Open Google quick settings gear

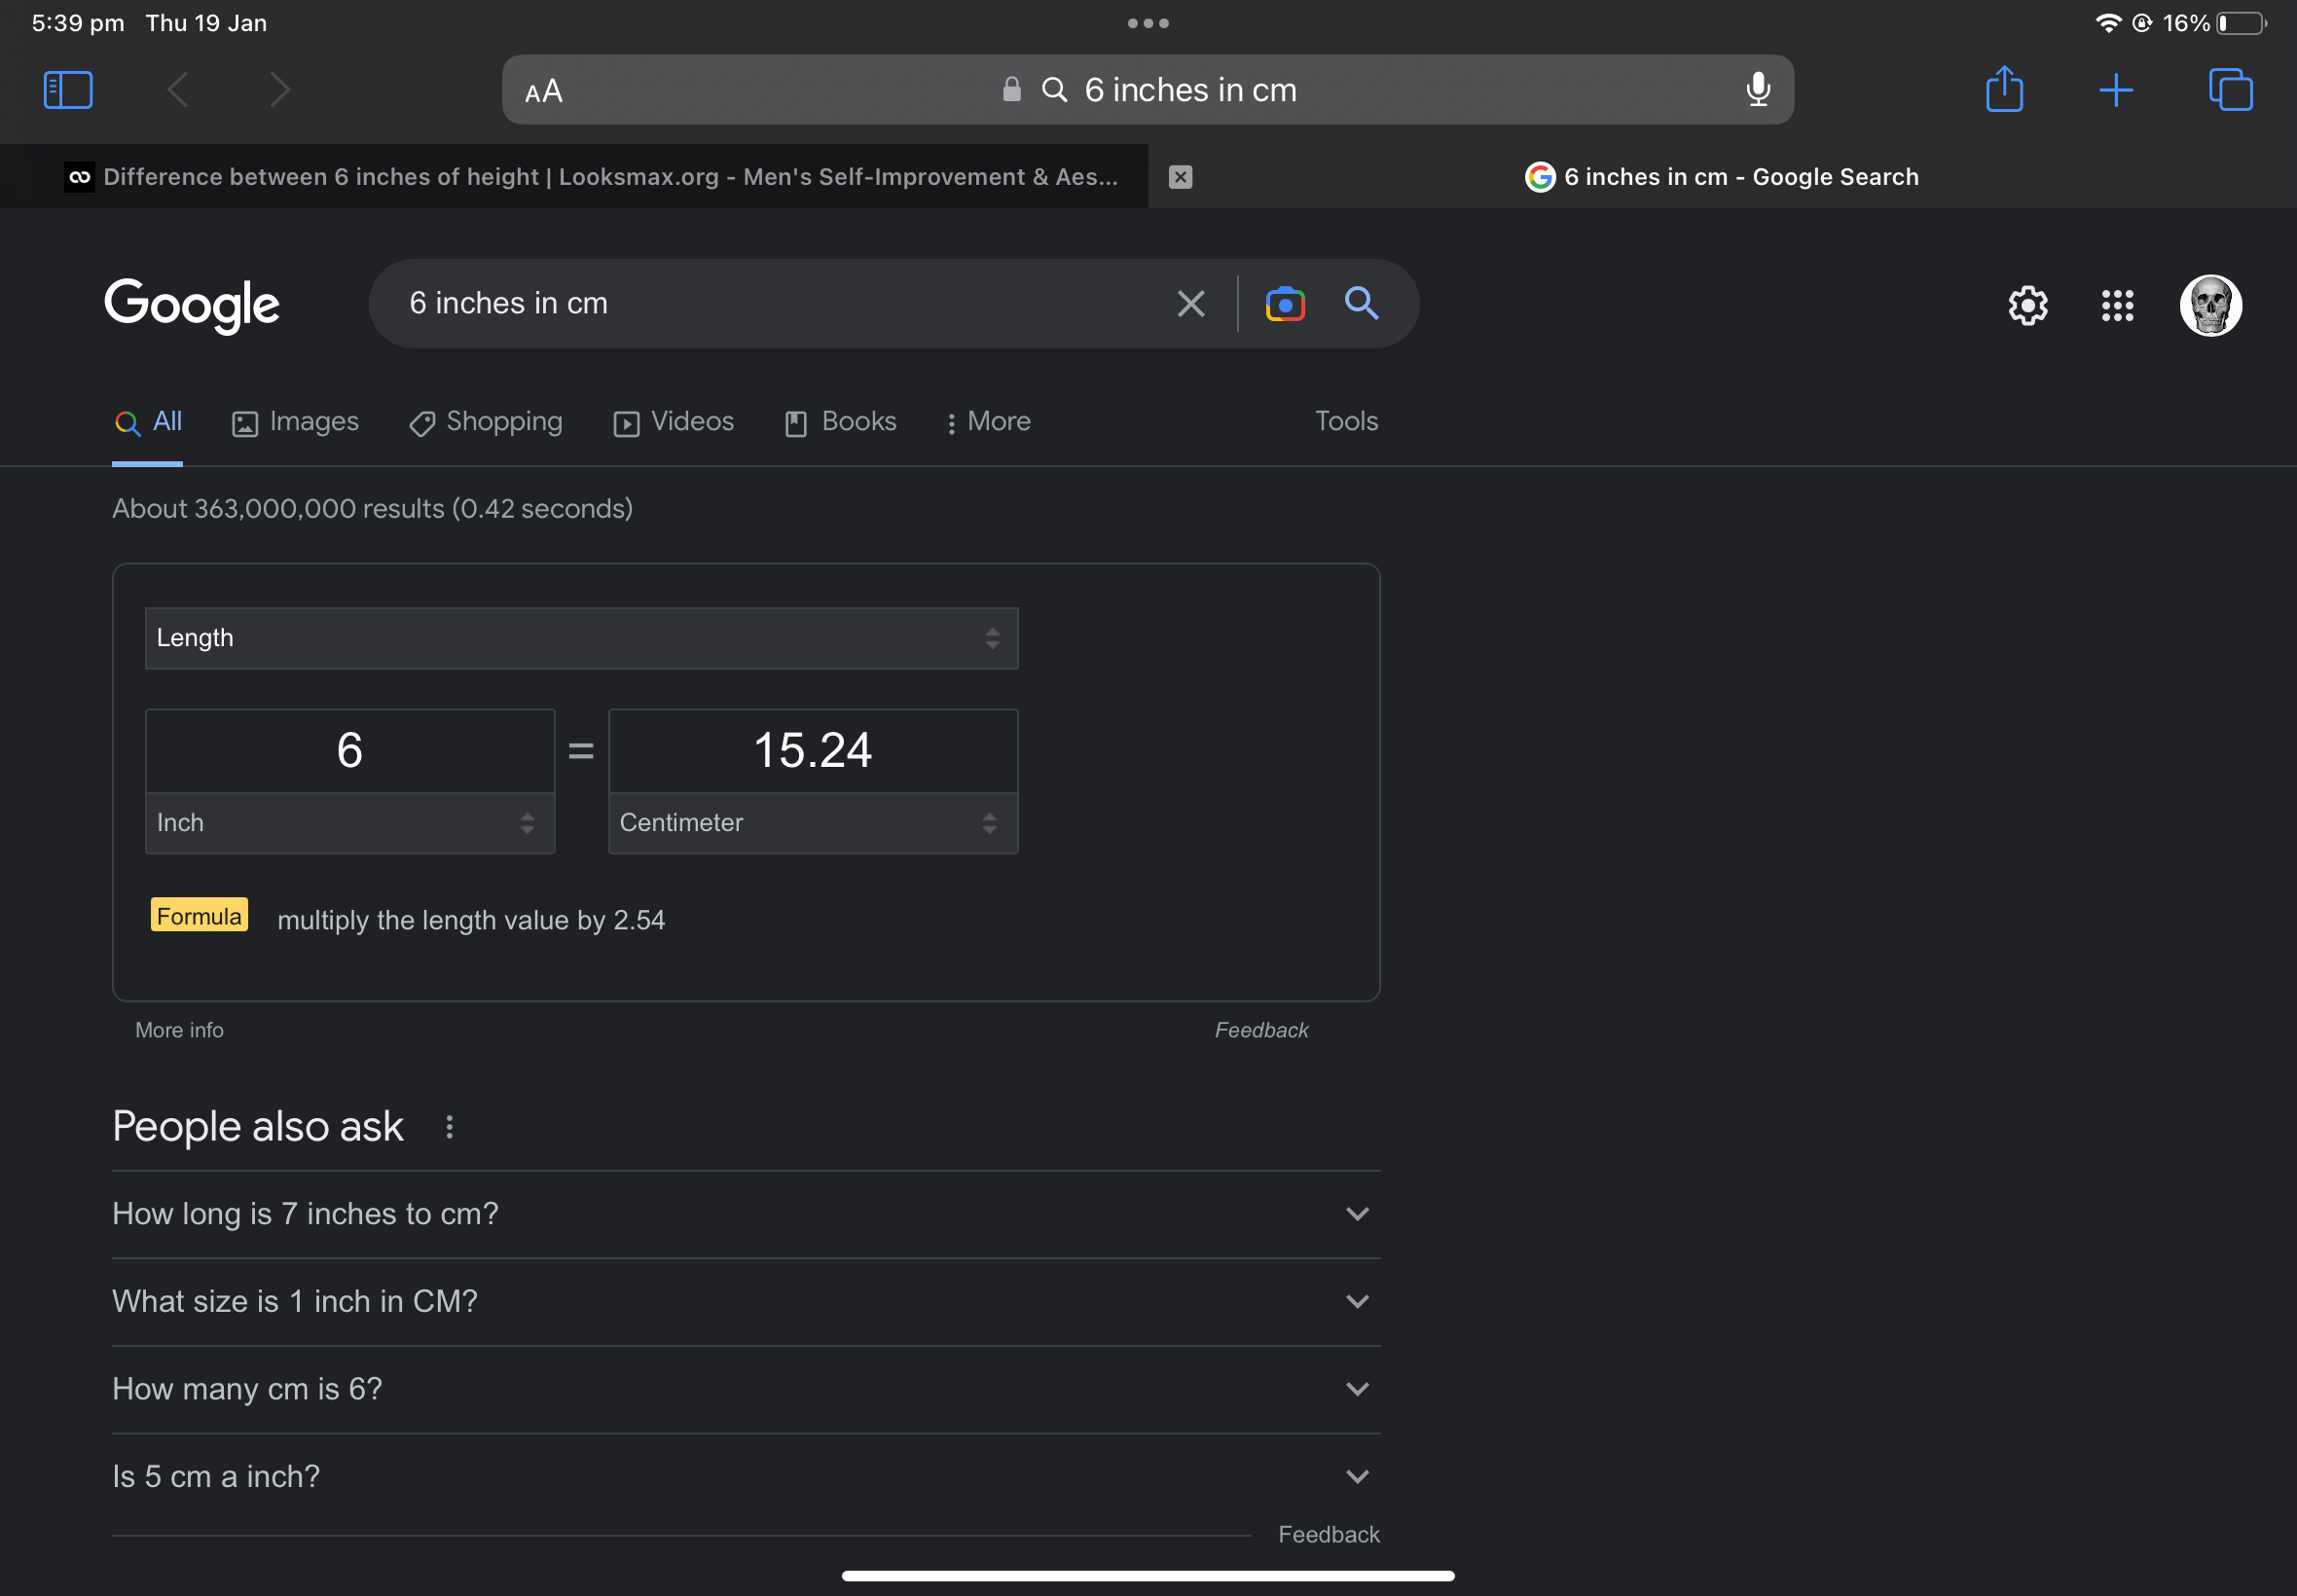(x=2027, y=305)
